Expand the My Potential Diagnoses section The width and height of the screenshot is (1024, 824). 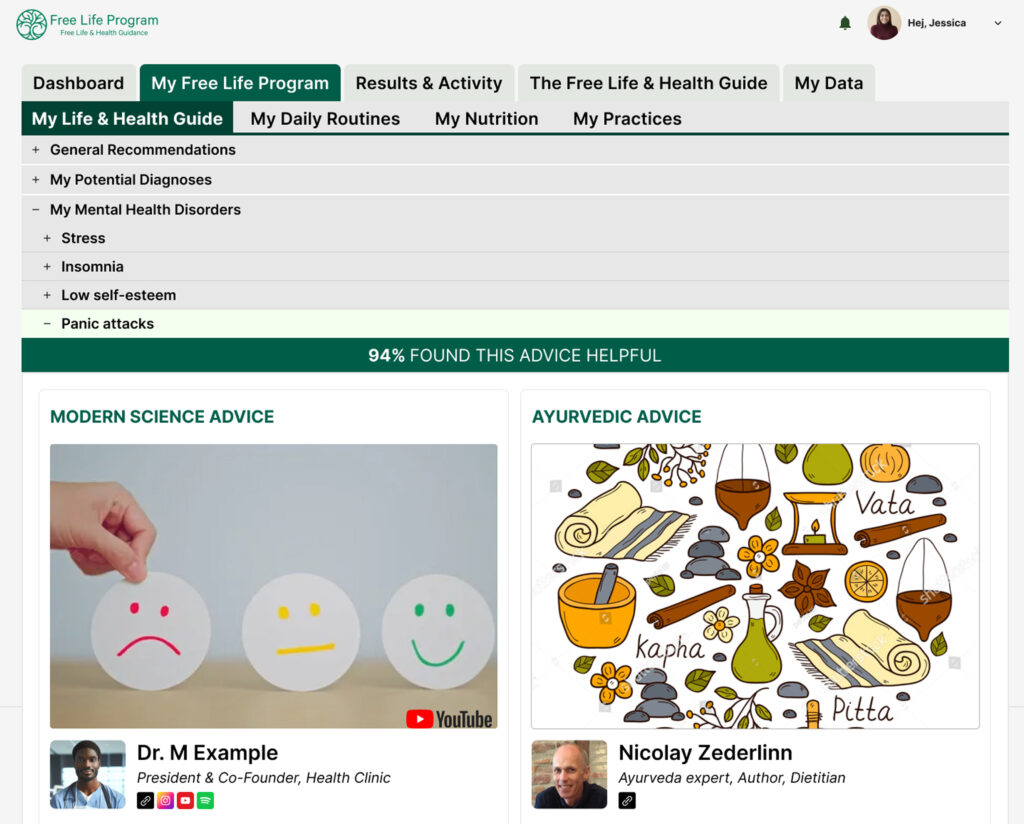[x=515, y=180]
